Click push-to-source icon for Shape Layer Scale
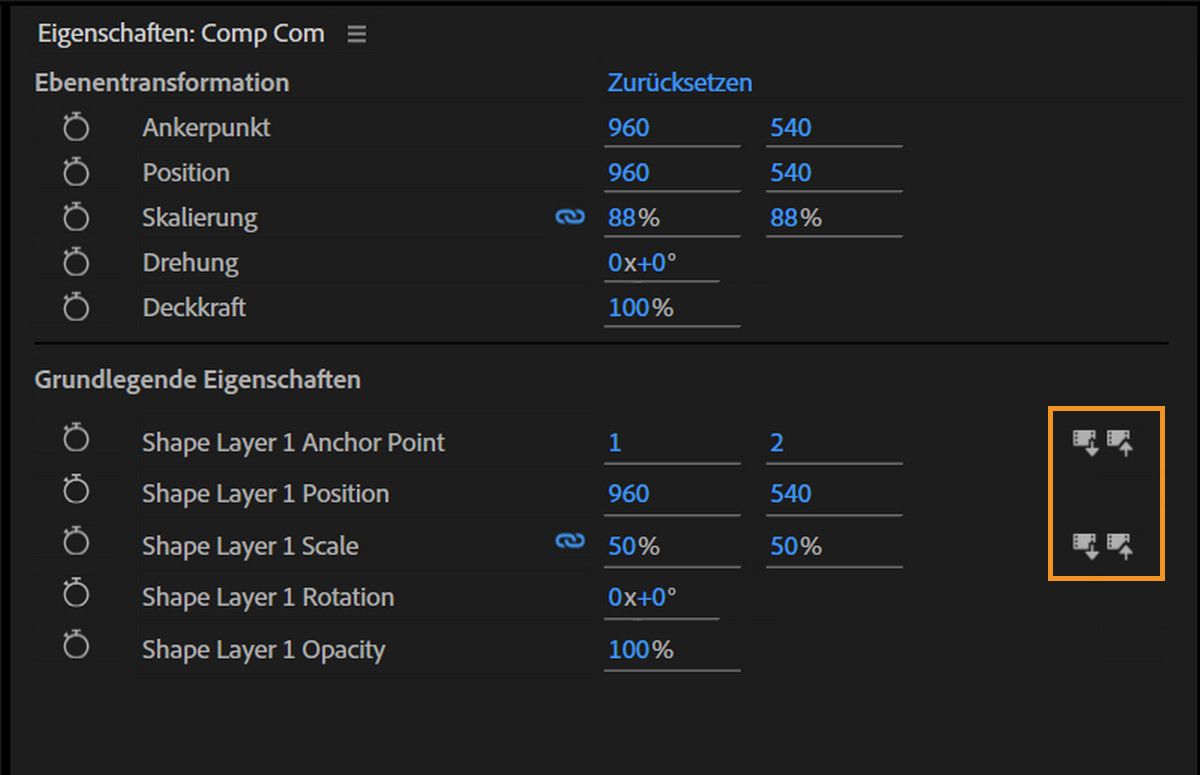The image size is (1200, 775). pos(1120,546)
